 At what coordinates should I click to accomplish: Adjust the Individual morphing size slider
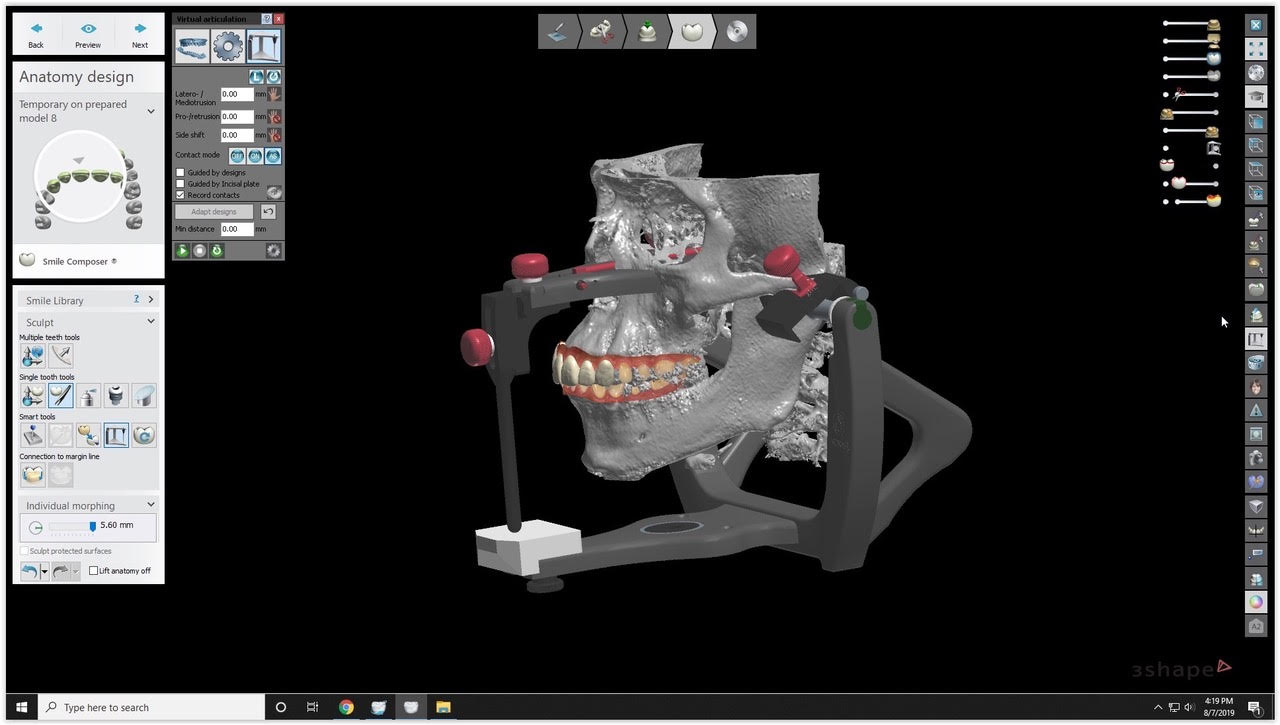coord(92,526)
